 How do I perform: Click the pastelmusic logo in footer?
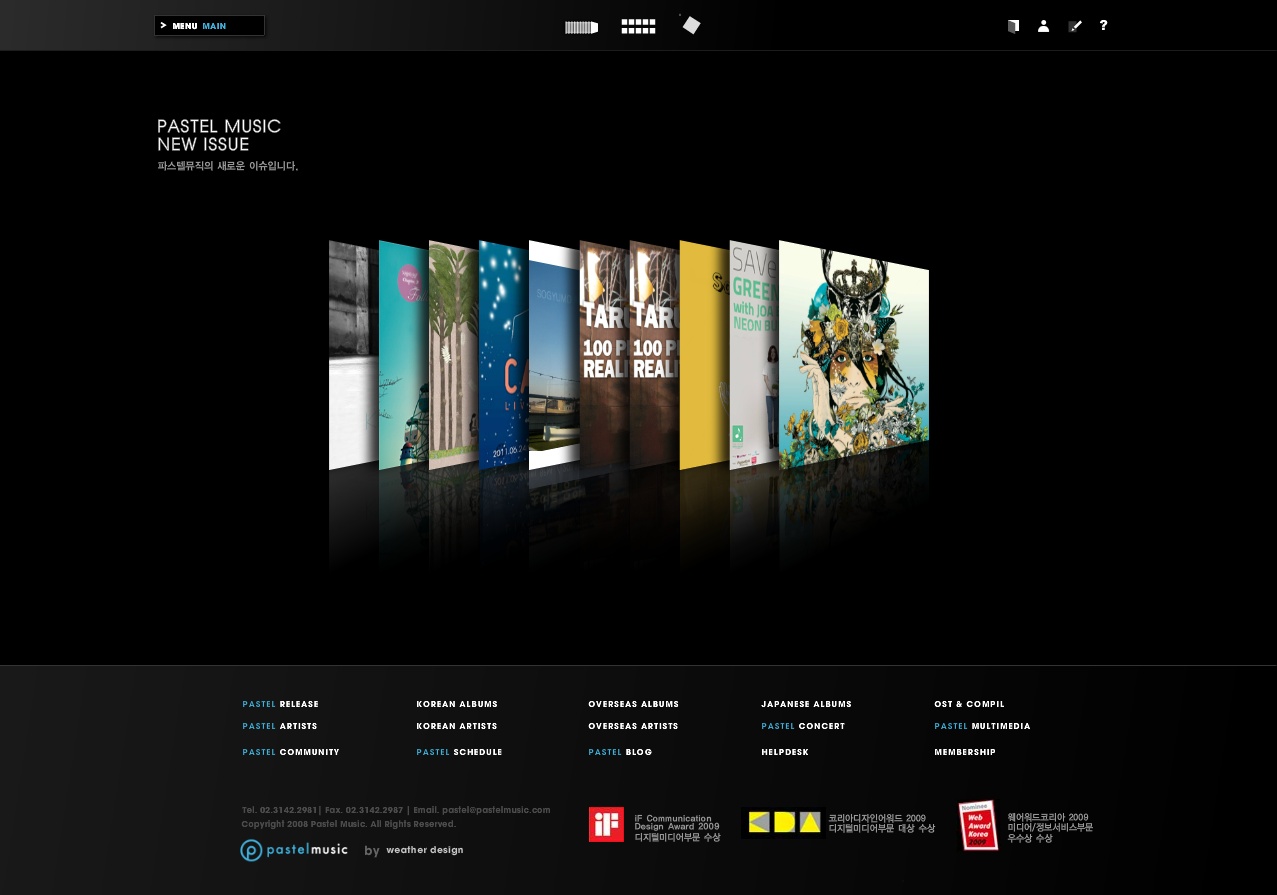294,850
